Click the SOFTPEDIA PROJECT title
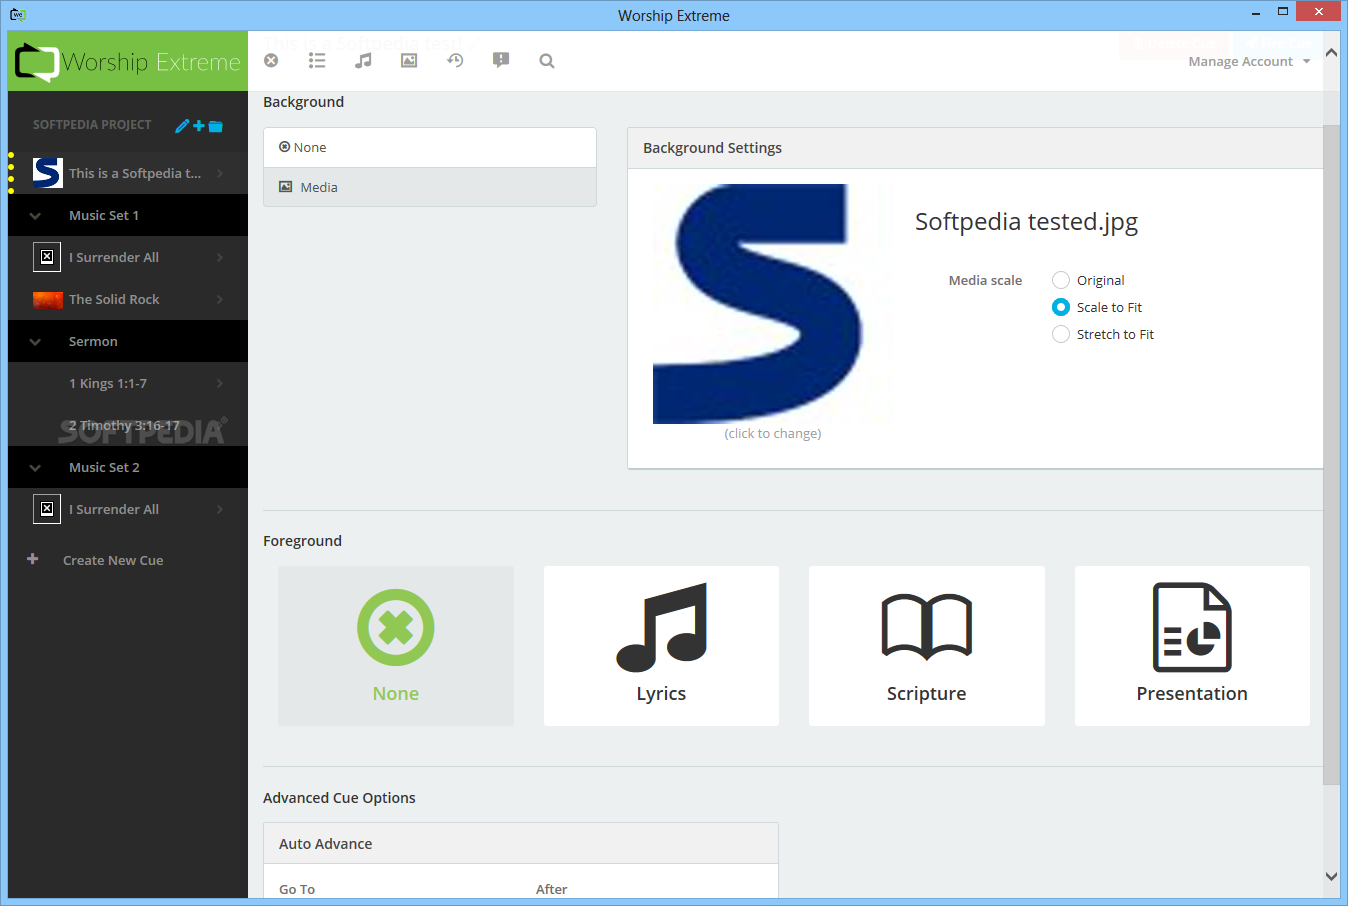 (92, 125)
